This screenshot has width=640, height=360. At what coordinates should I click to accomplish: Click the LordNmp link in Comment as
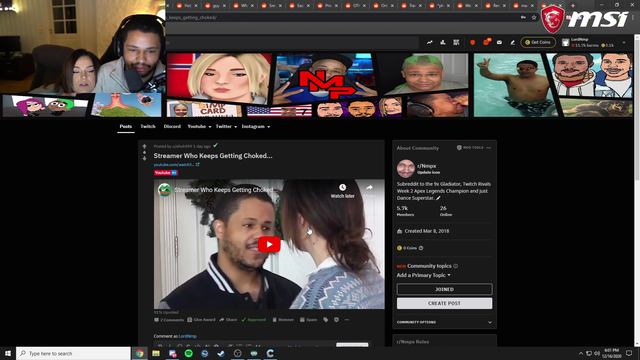[187, 336]
